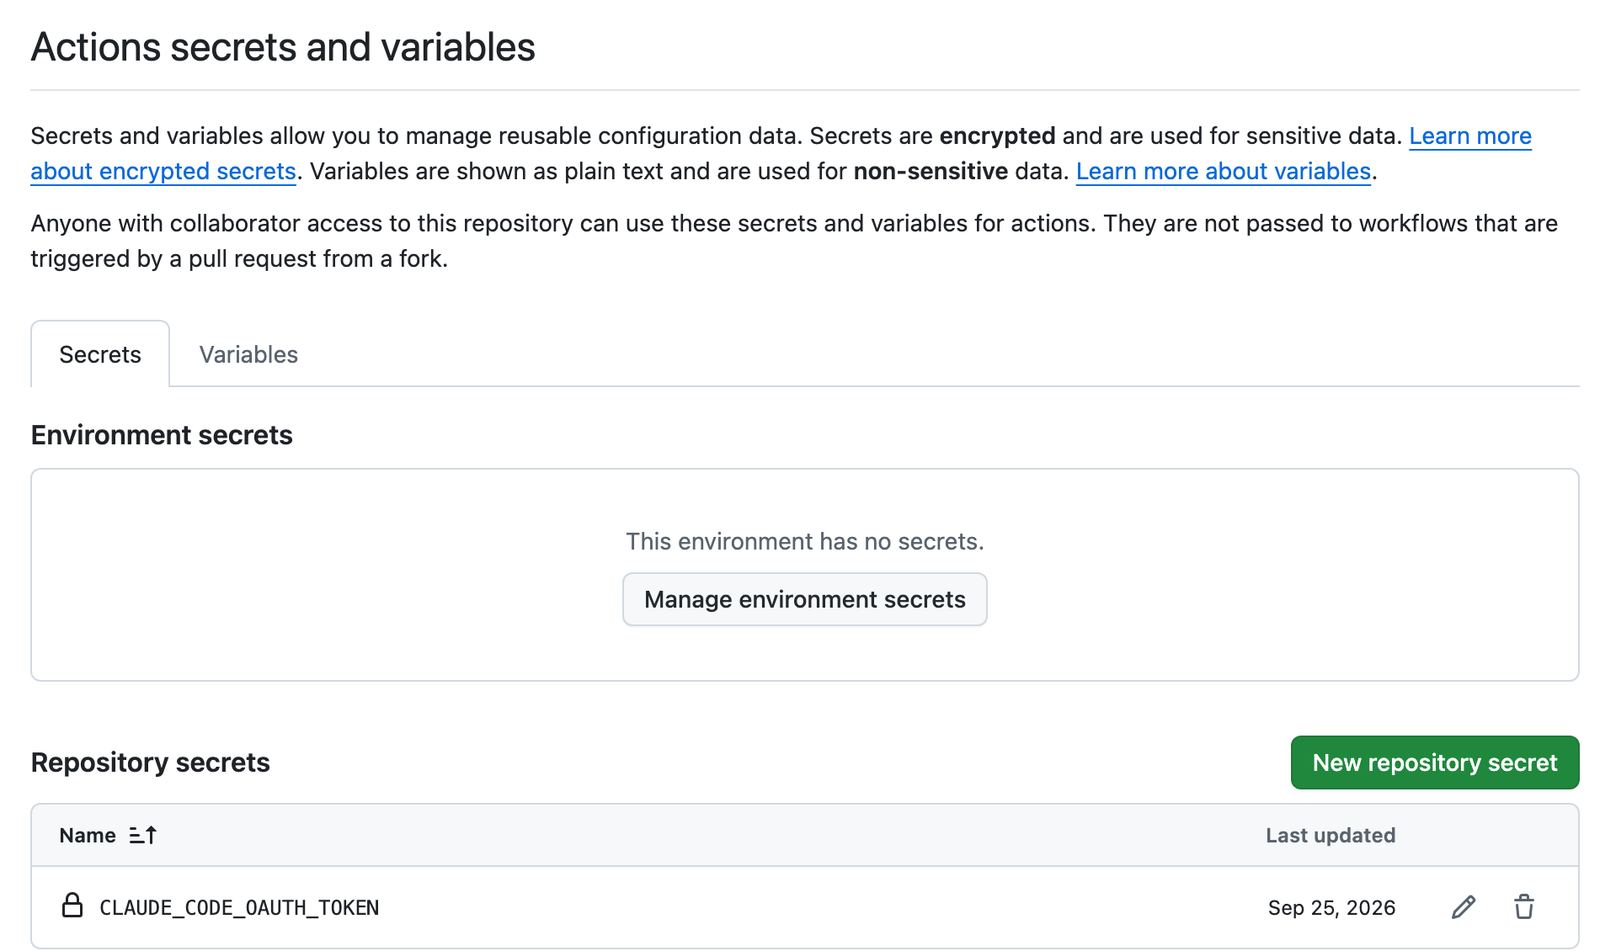This screenshot has width=1600, height=951.
Task: Click the Sep 25, 2026 date
Action: tap(1332, 908)
